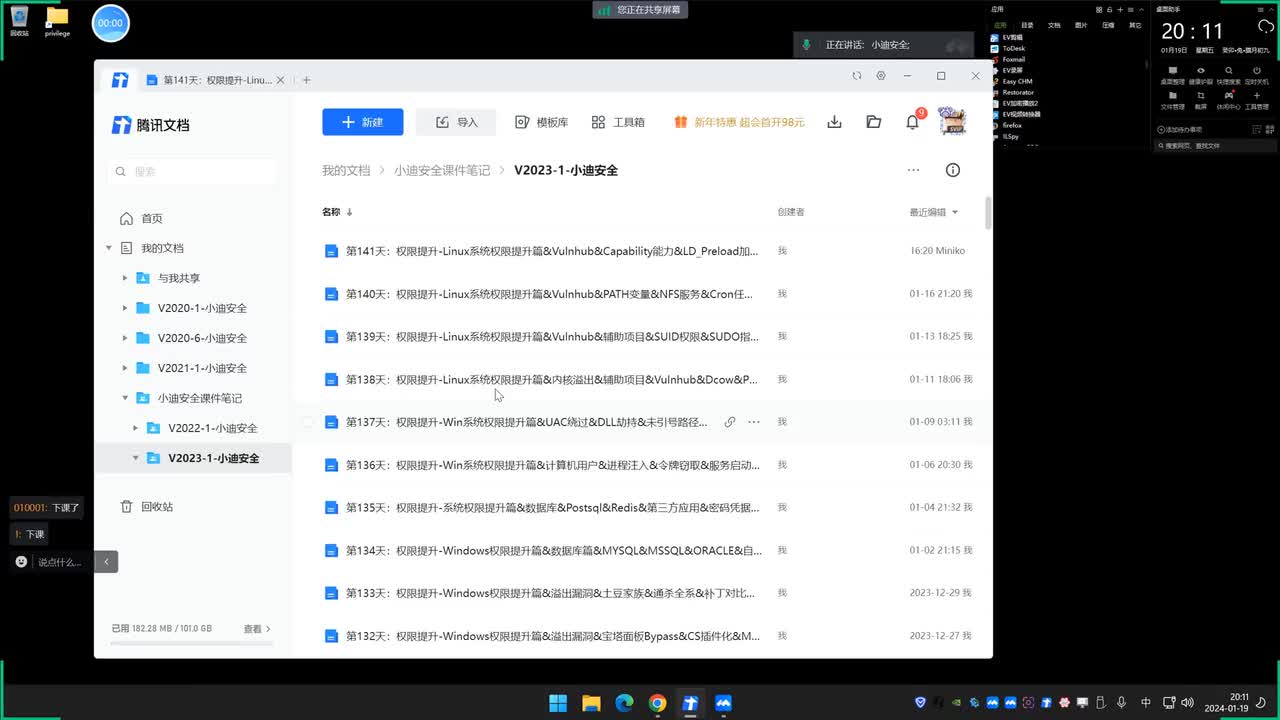Expand the chat panel arrow at left edge
Viewport: 1280px width, 720px height.
point(107,562)
